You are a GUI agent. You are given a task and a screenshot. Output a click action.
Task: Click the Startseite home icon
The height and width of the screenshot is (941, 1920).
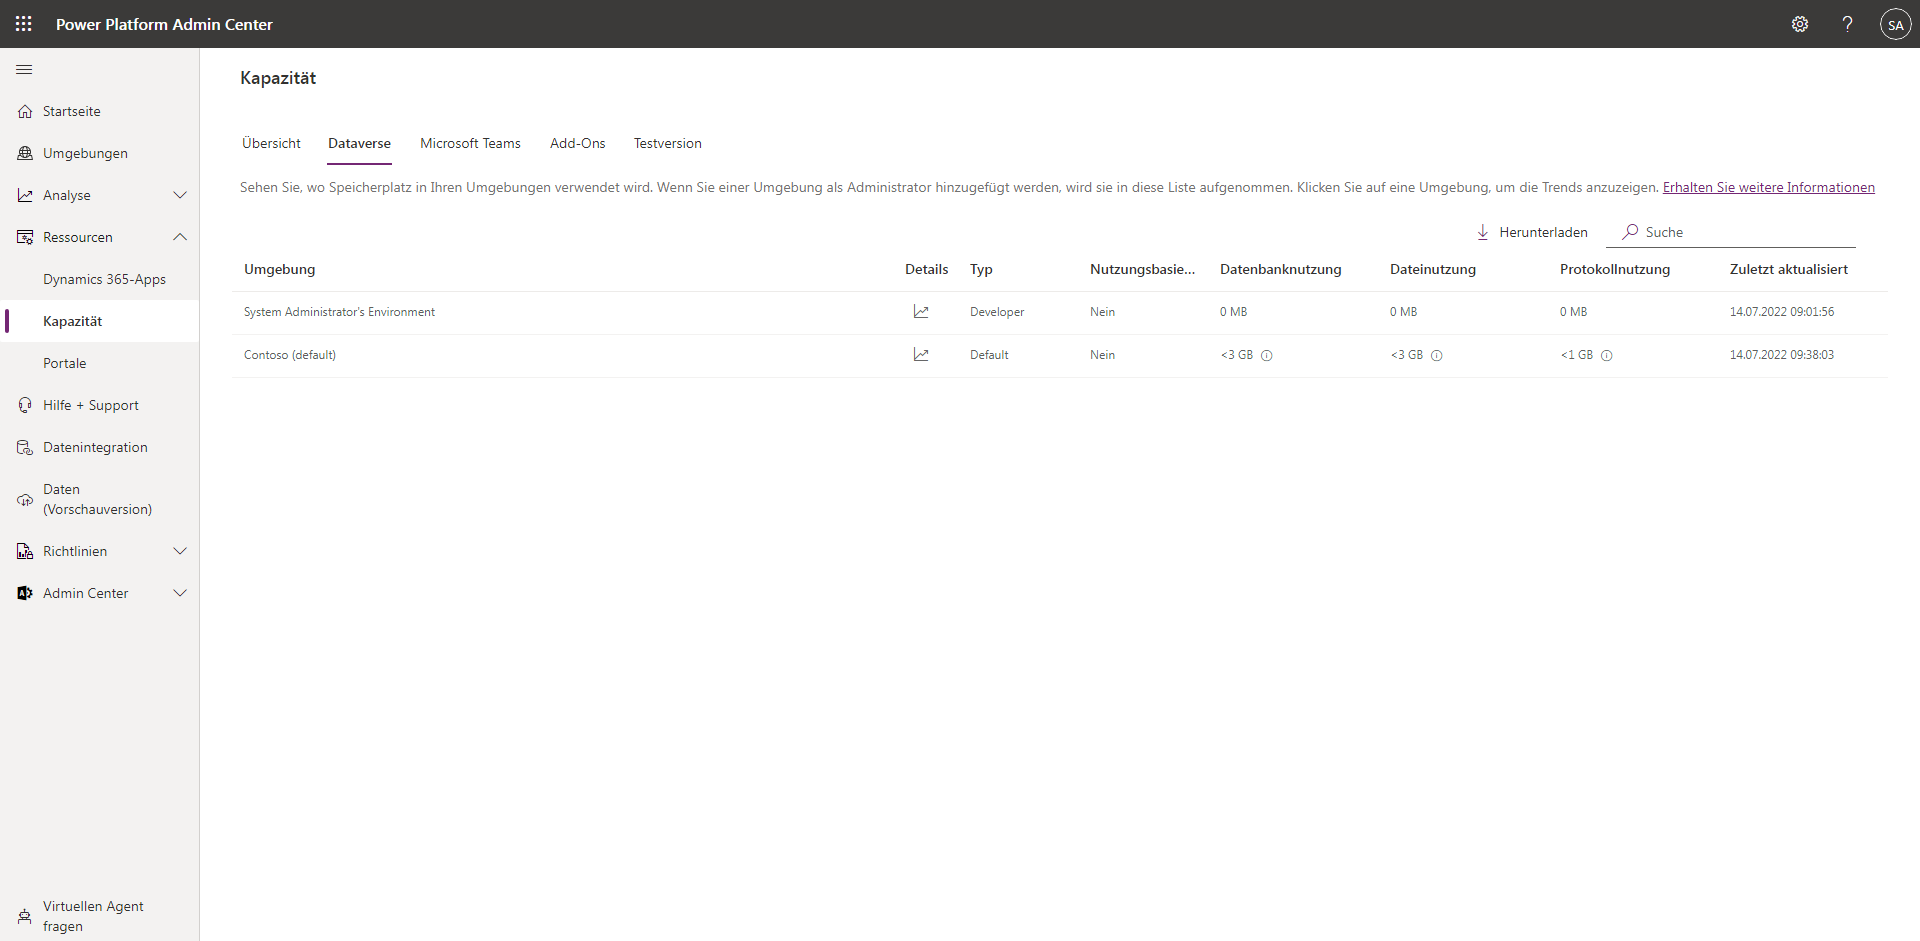click(x=25, y=111)
